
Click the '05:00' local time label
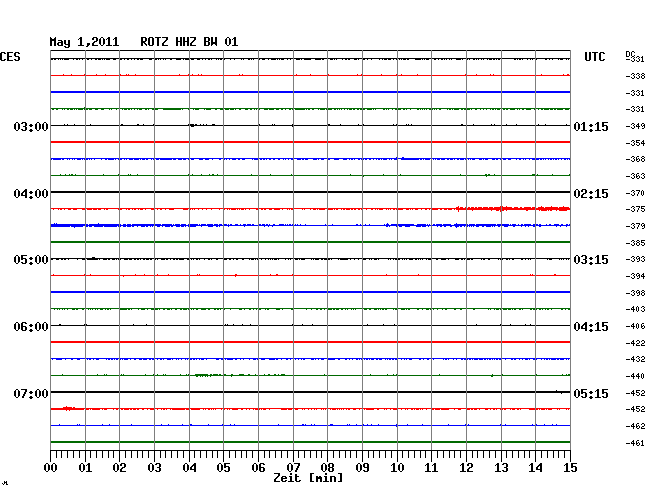[x=31, y=260]
